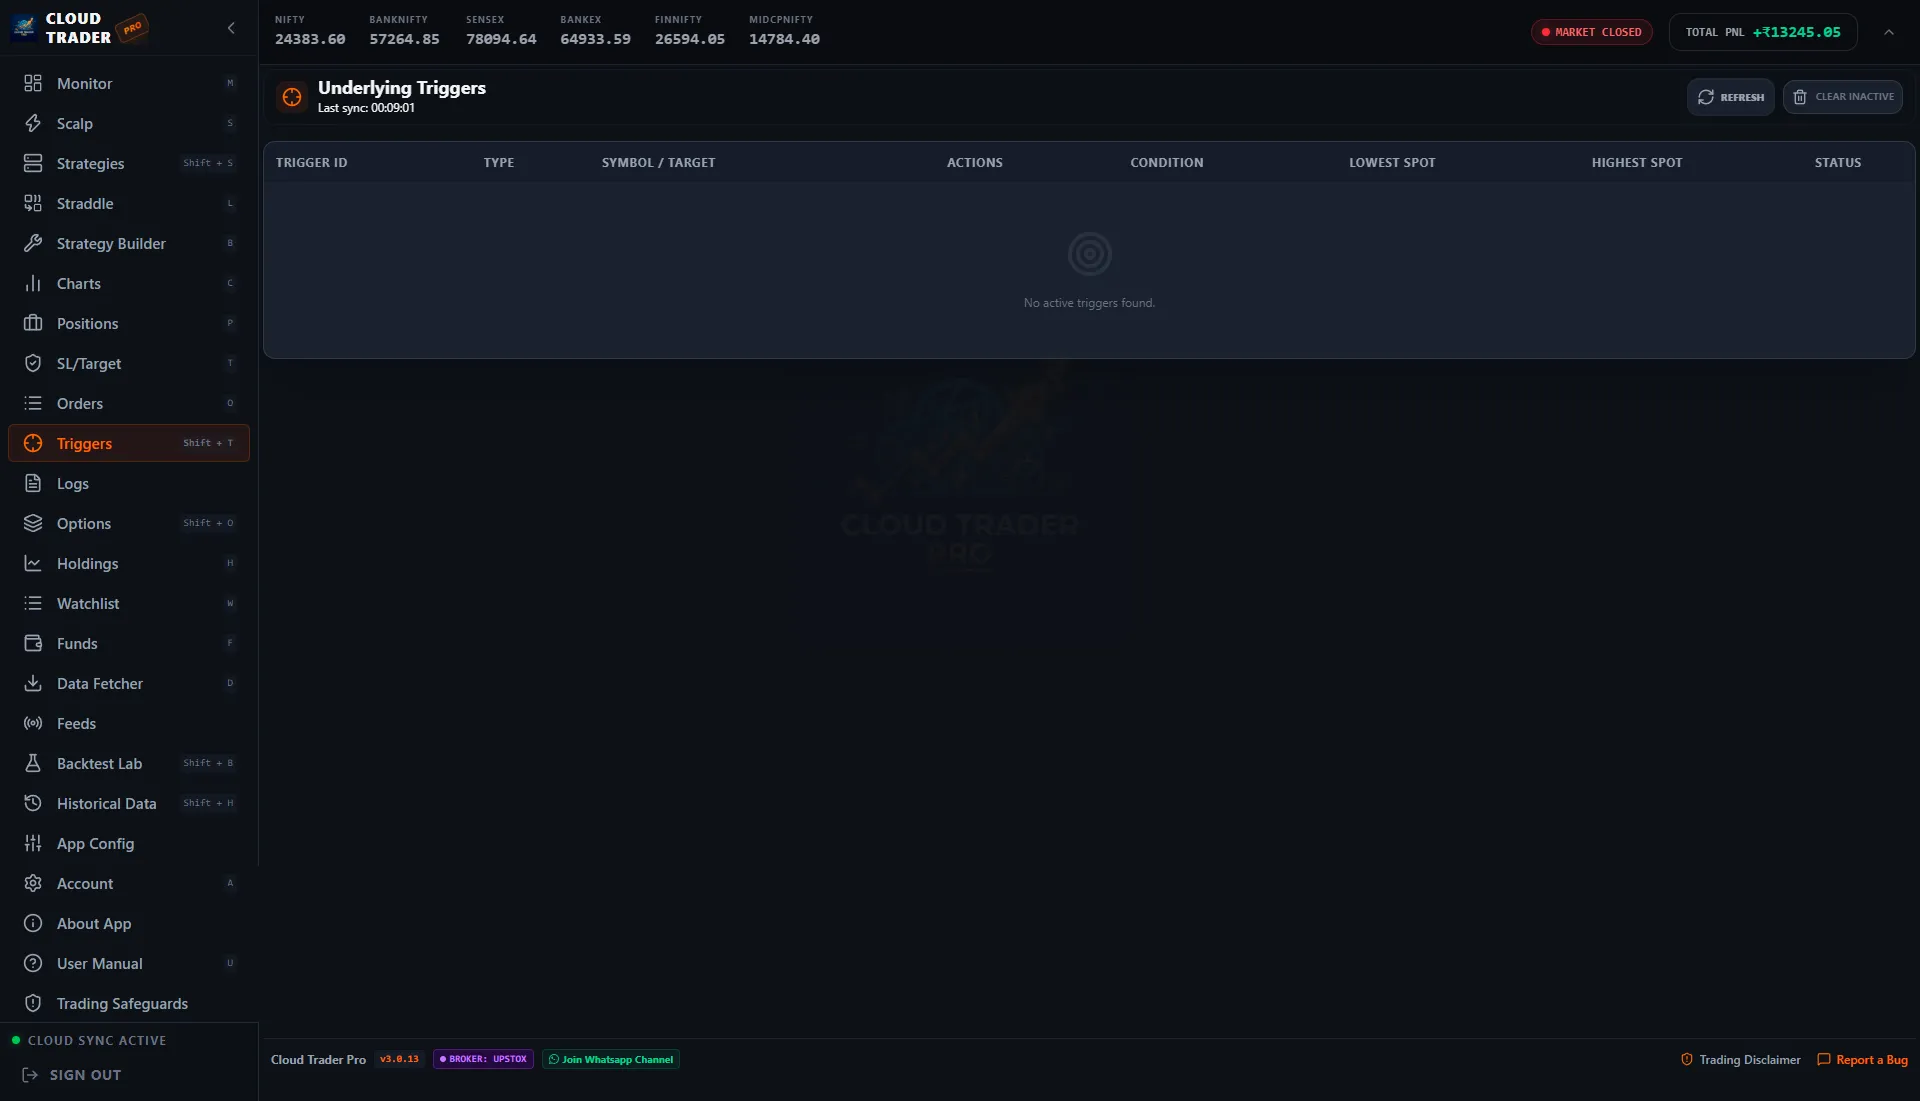Click the Scalp lightning bolt icon

[33, 123]
